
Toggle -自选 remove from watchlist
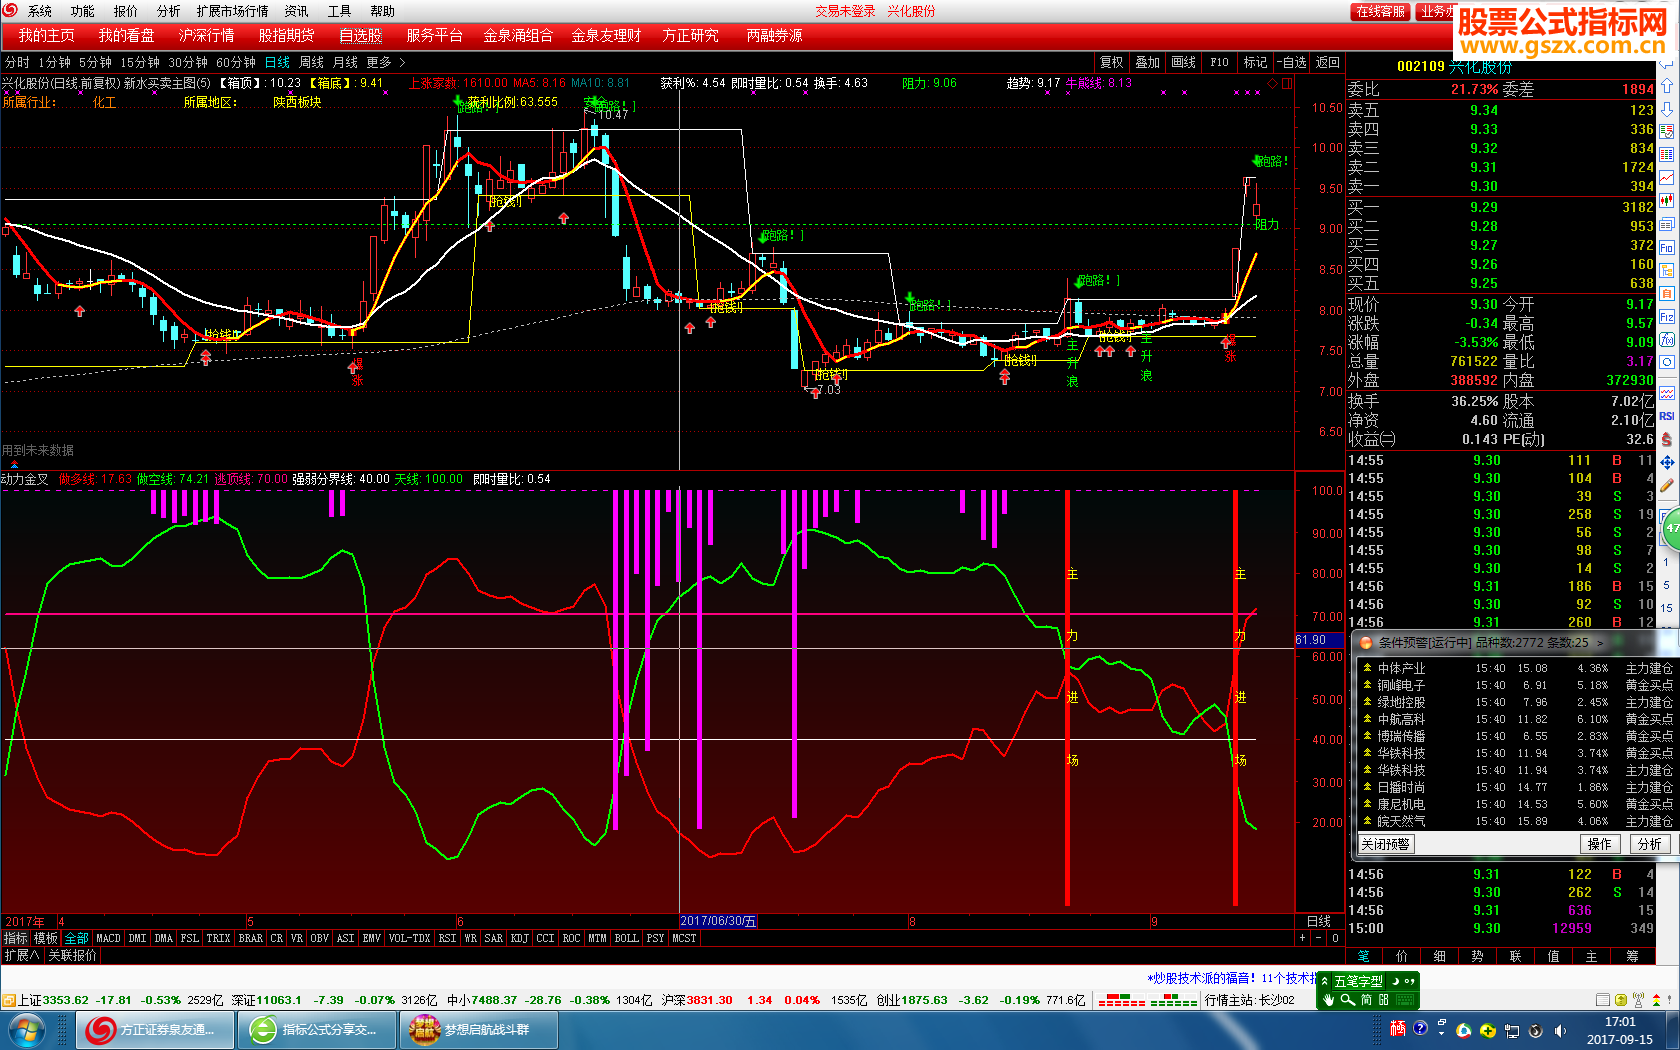click(1291, 62)
